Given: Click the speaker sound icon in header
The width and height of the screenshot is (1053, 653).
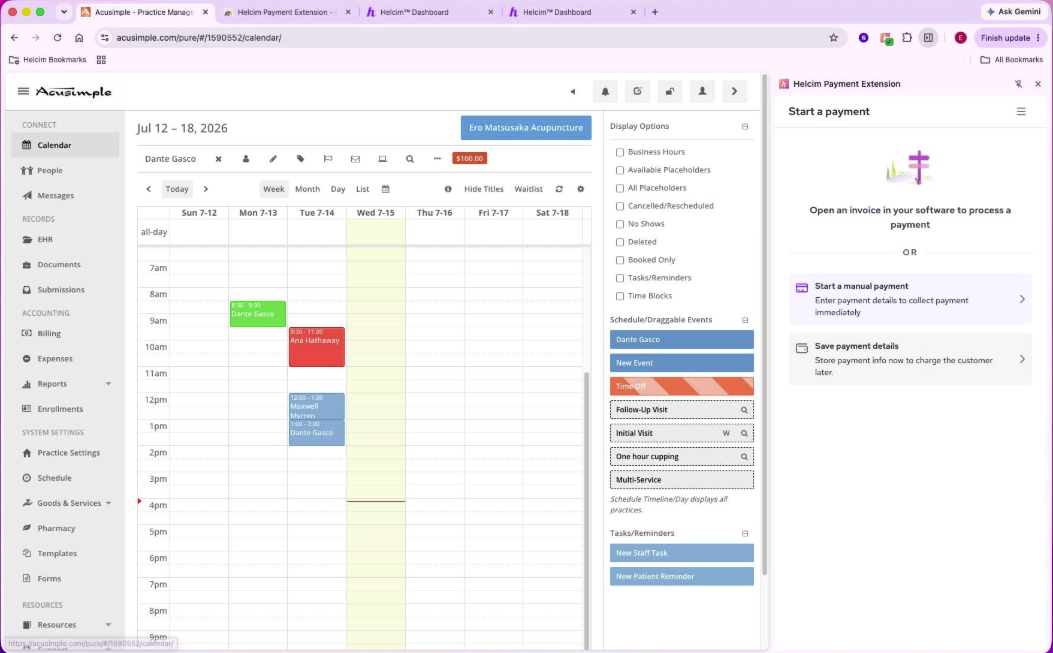Looking at the screenshot, I should (573, 91).
